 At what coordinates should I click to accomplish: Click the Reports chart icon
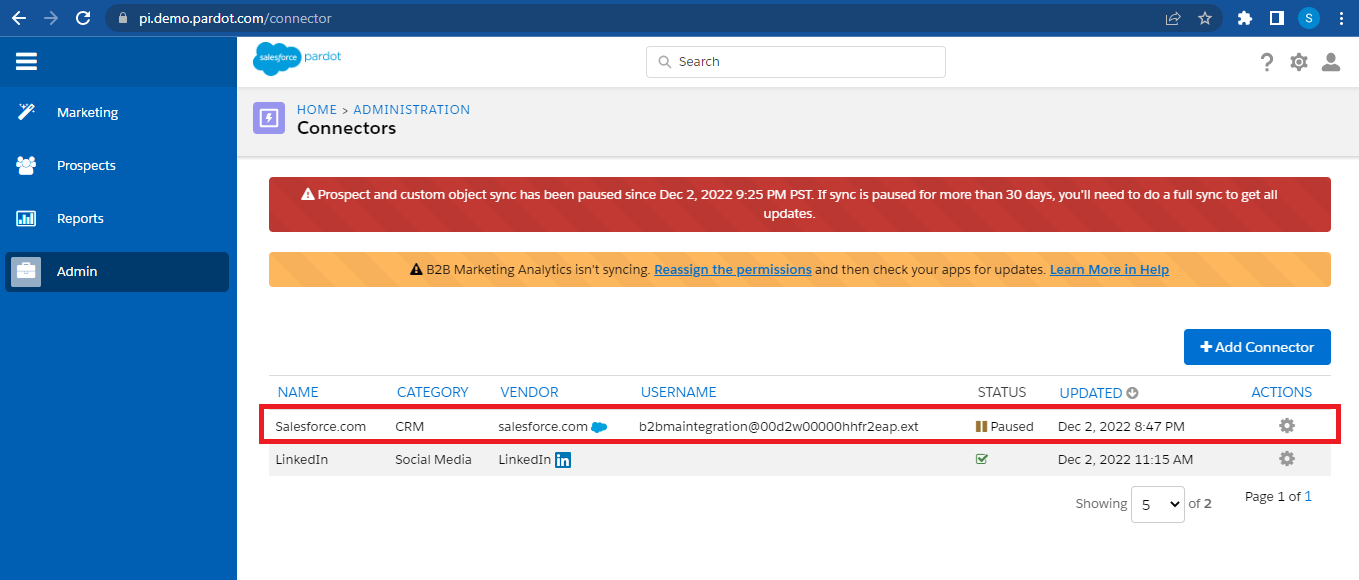(x=27, y=218)
